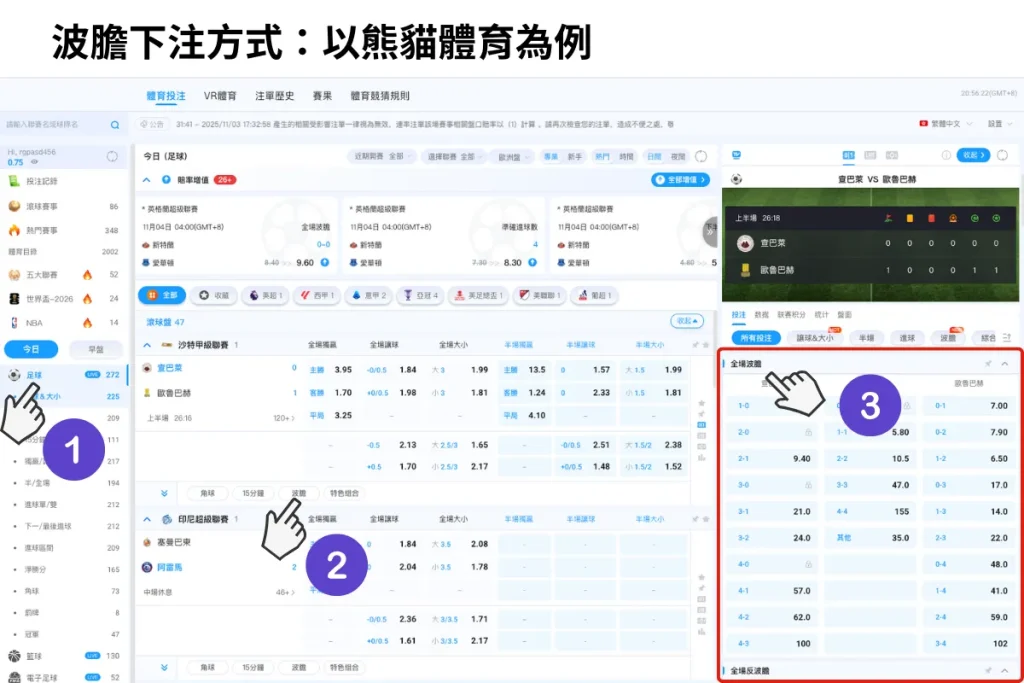
Task: Filter by 西甲 league chip
Action: click(x=317, y=295)
